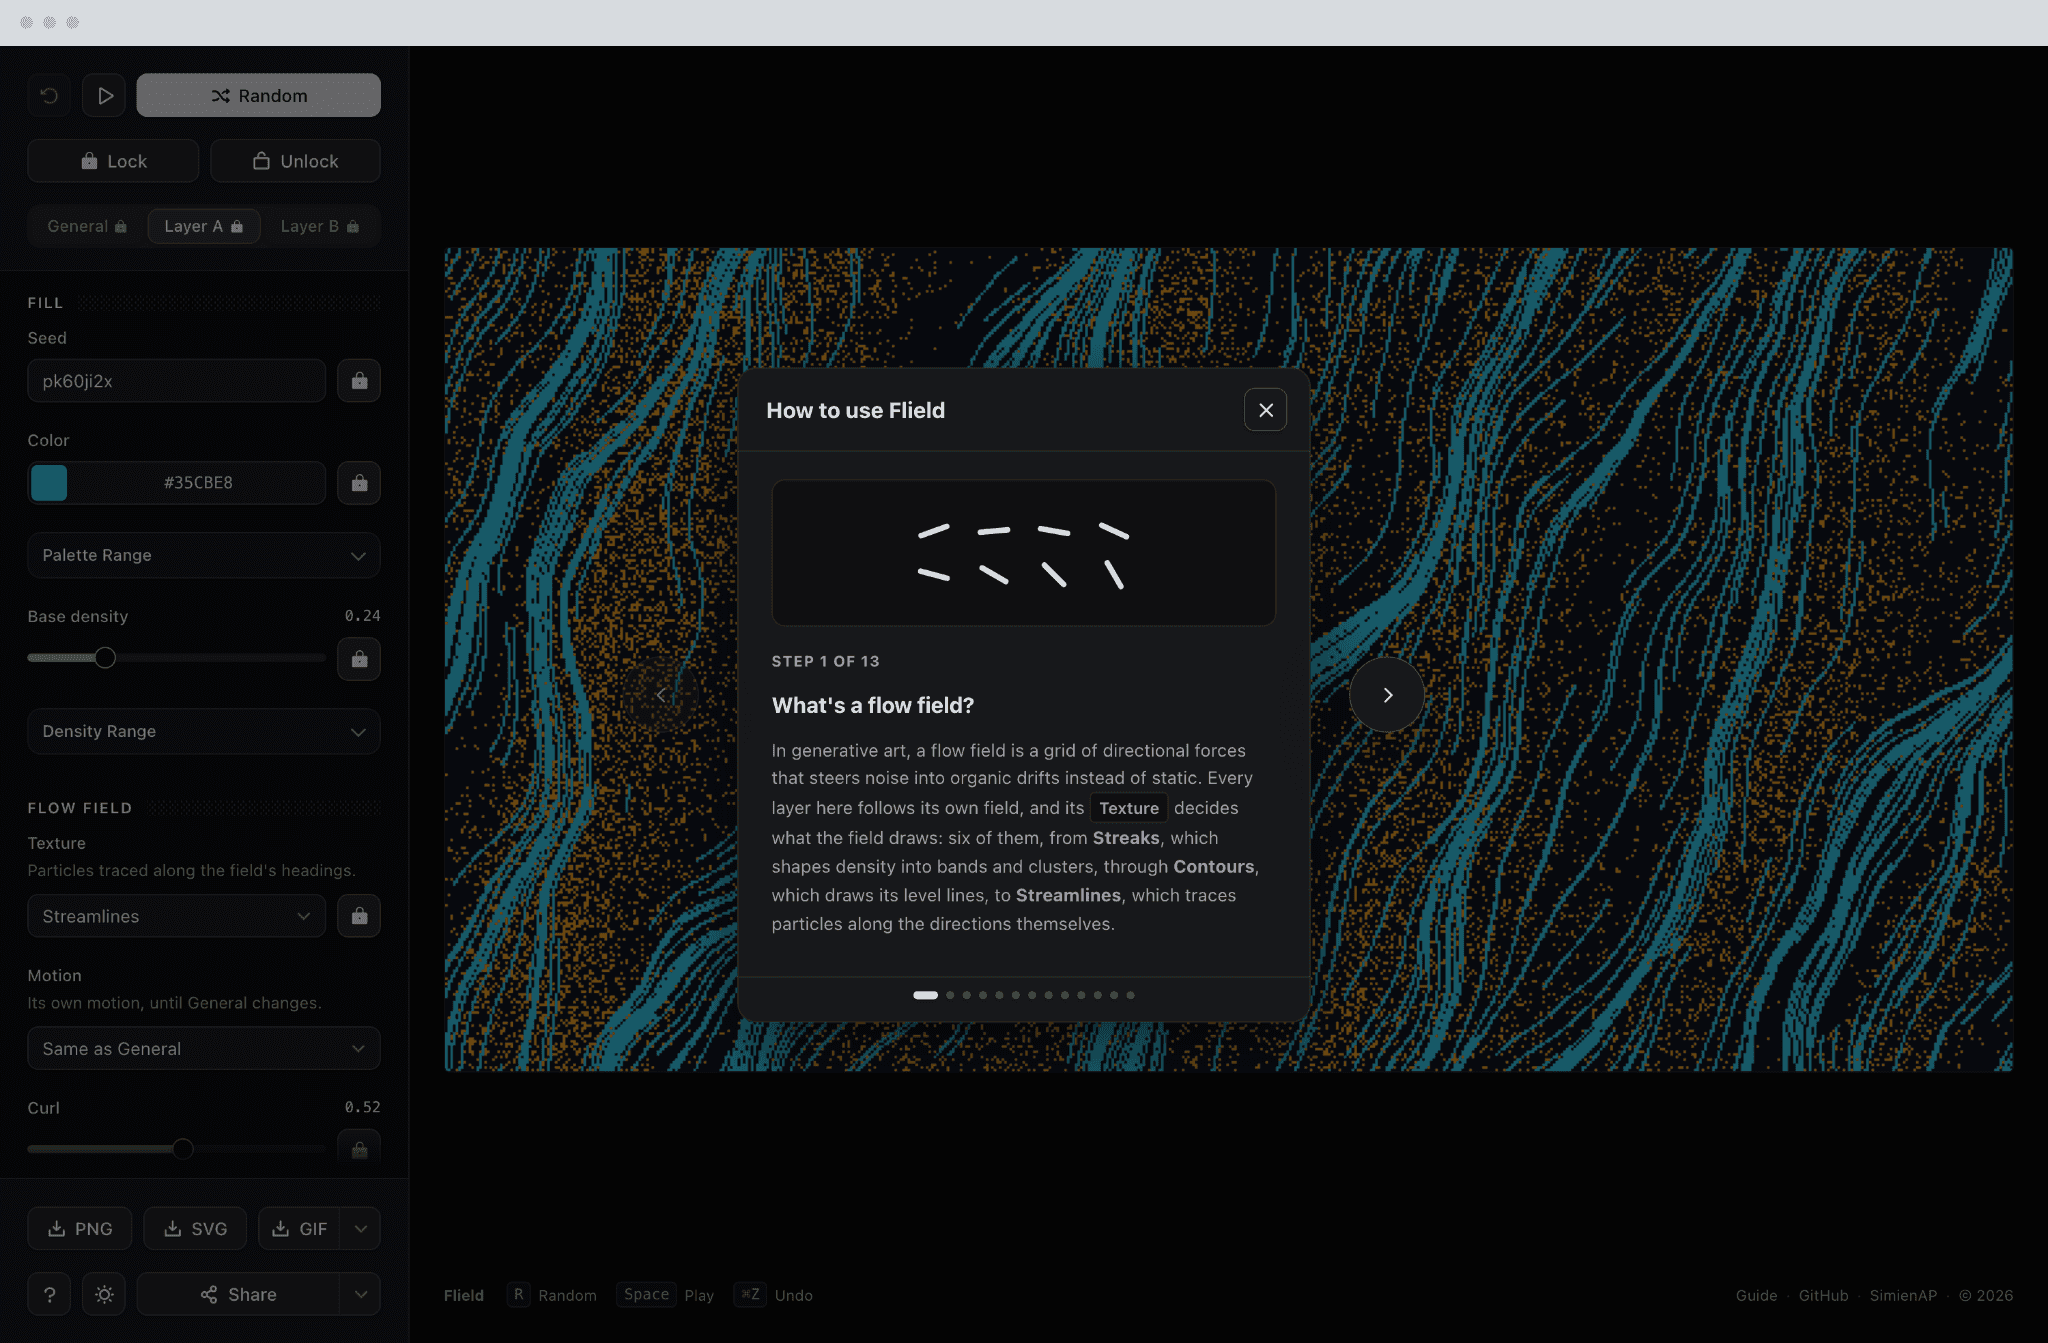The height and width of the screenshot is (1343, 2048).
Task: Click the Curl slider handle
Action: [182, 1149]
